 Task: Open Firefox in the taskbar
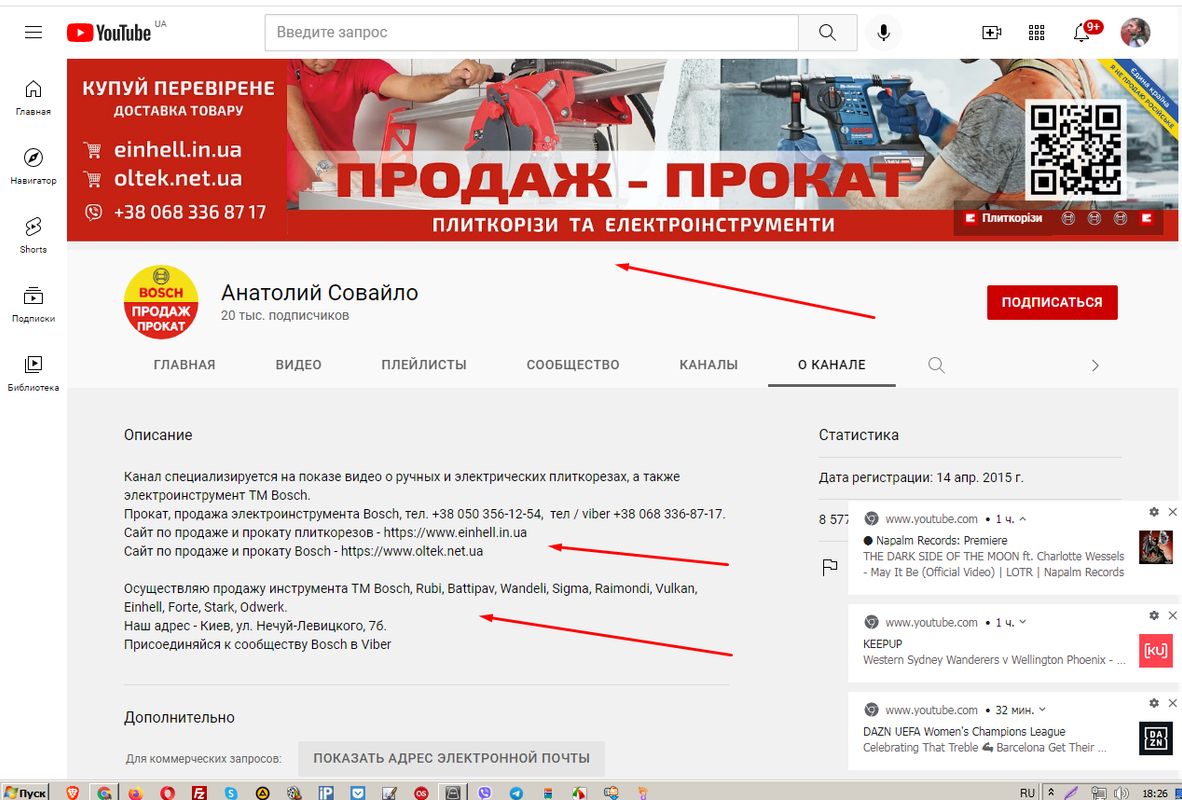pyautogui.click(x=136, y=792)
